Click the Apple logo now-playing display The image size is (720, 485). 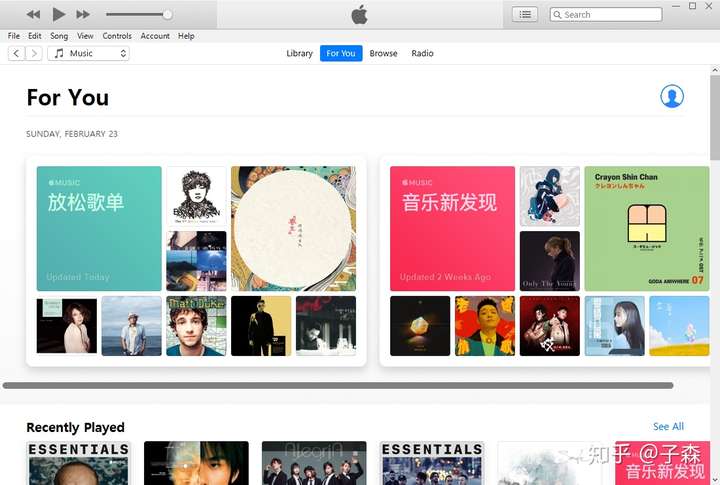360,15
